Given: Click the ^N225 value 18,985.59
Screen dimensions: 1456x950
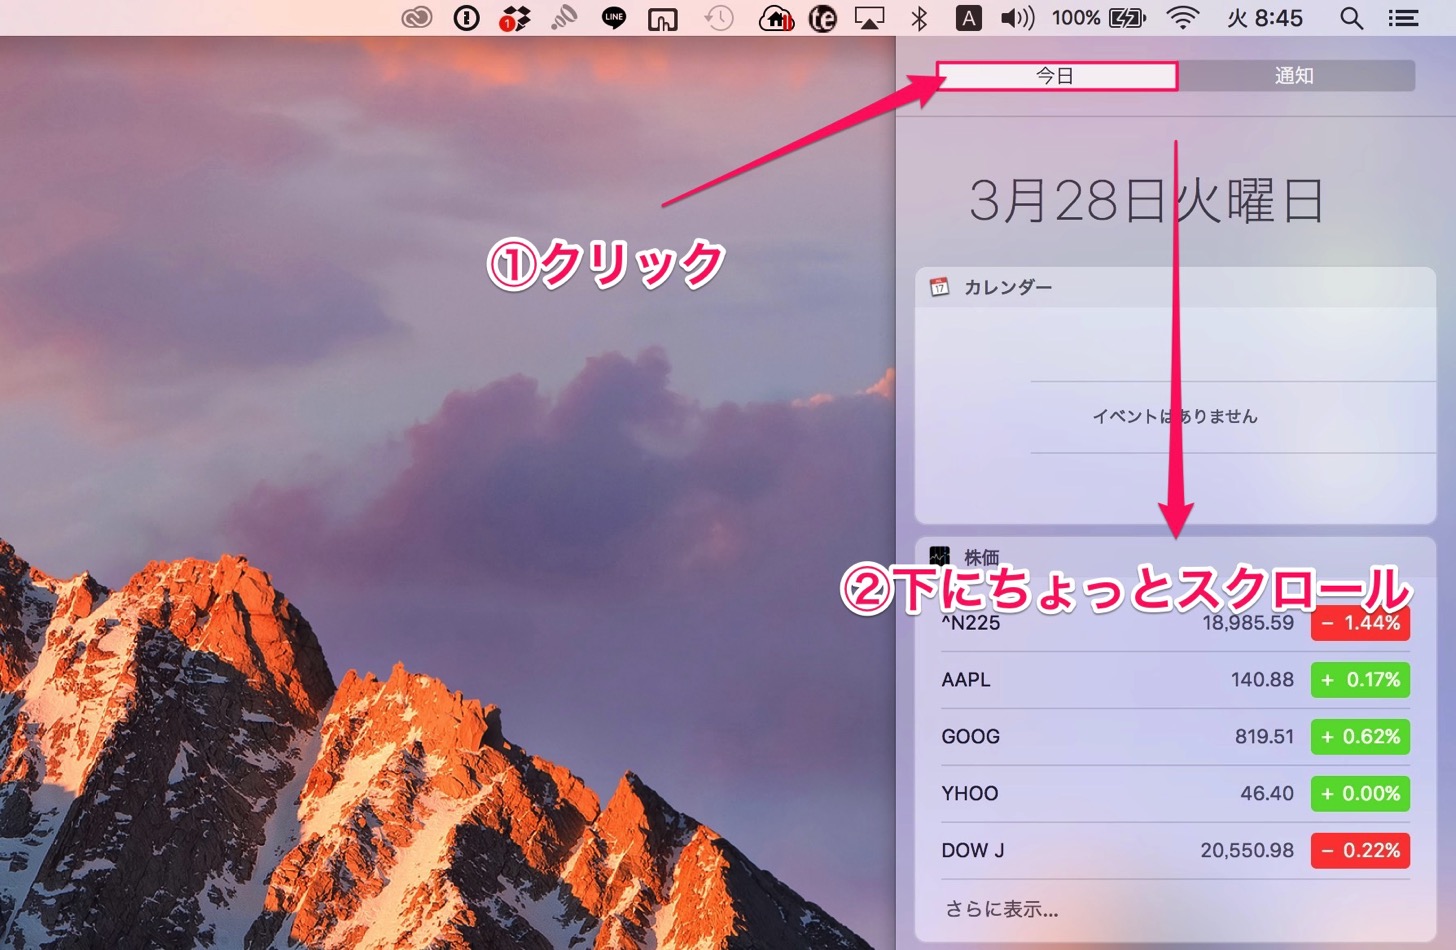Looking at the screenshot, I should (1248, 623).
